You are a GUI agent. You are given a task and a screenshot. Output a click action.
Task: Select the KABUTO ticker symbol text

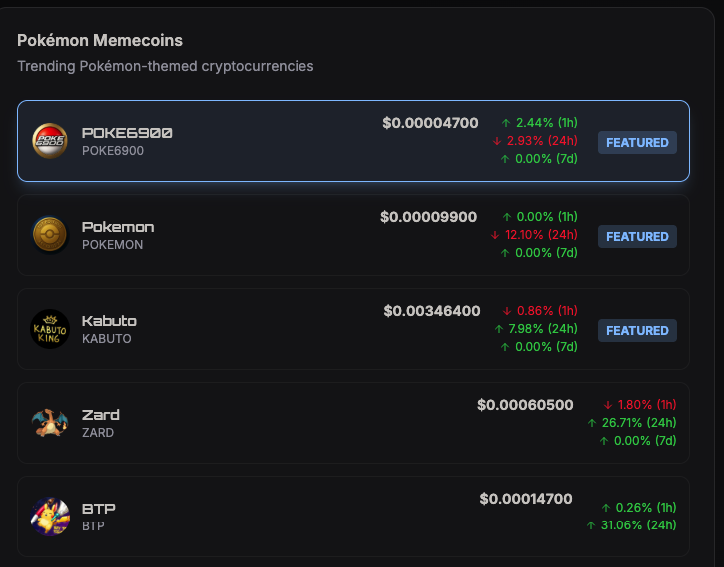(107, 339)
